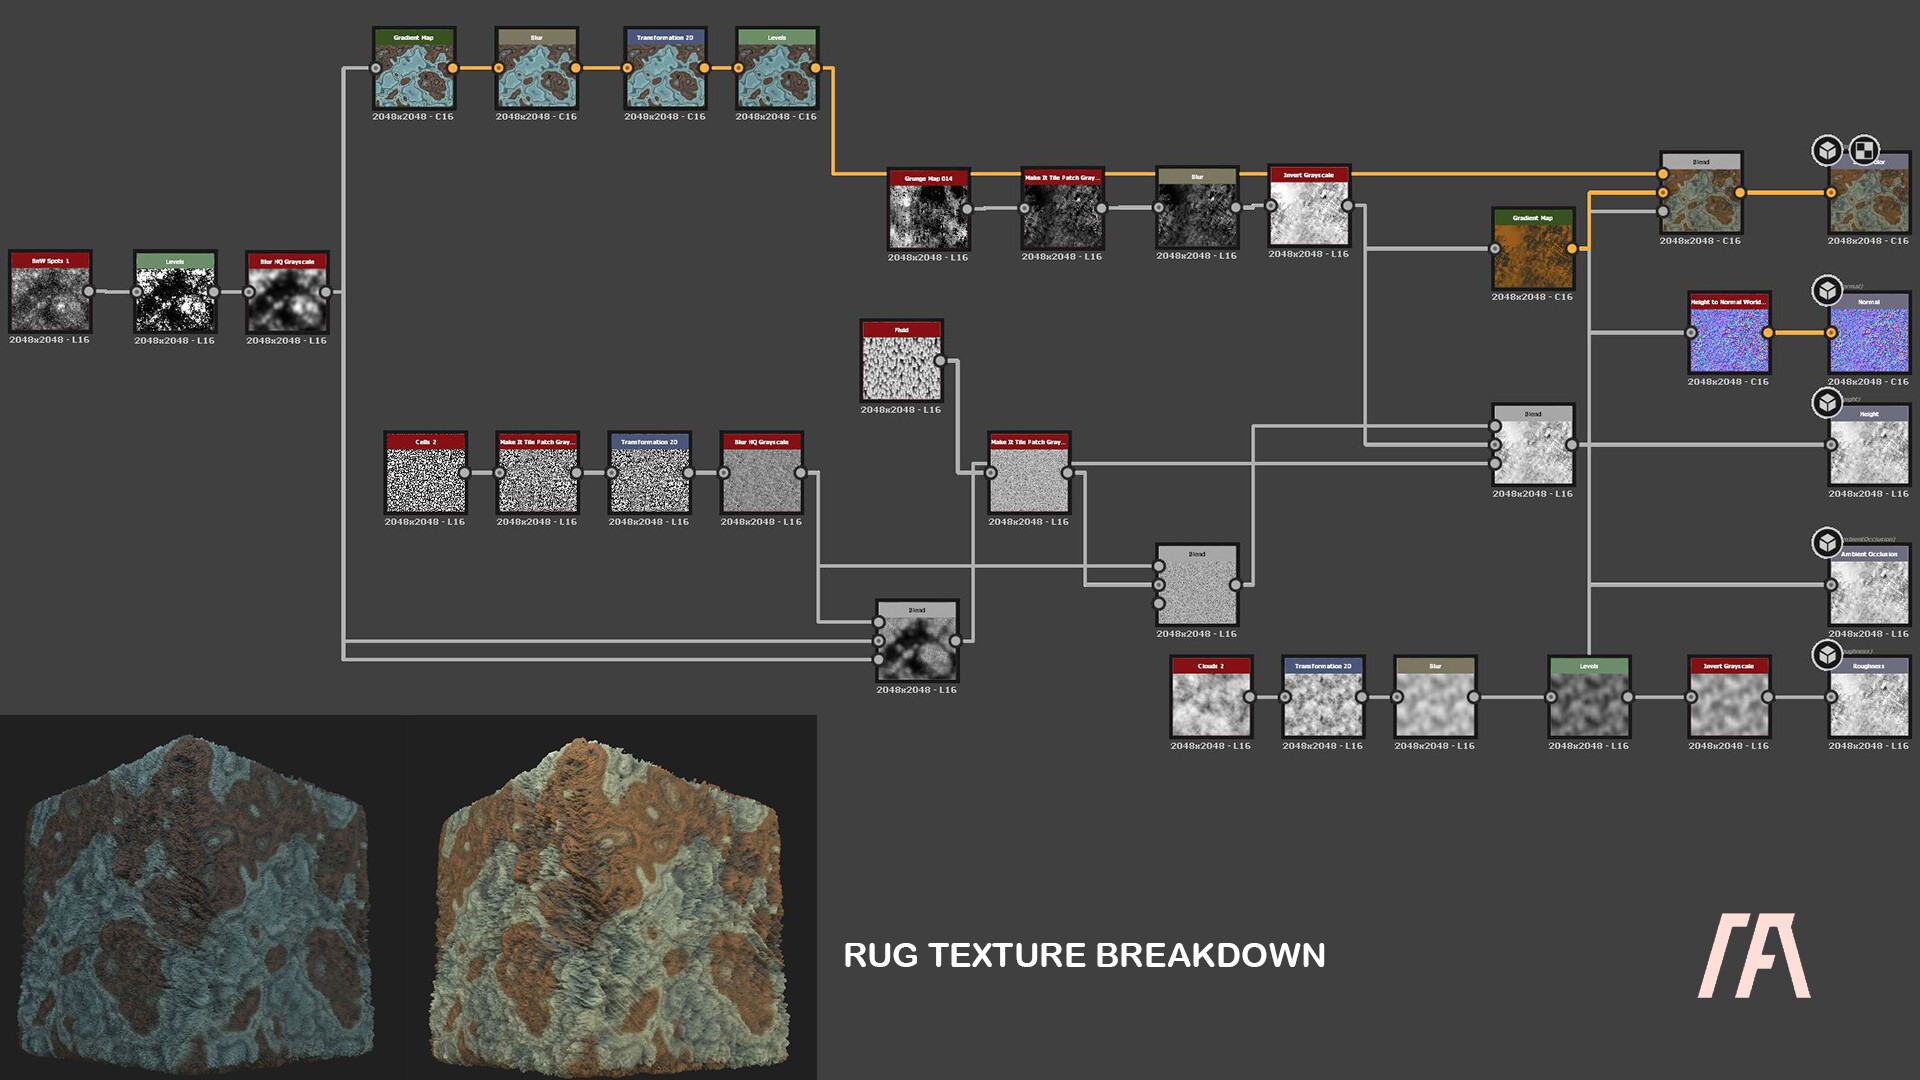Click the cube badge on the Roughness output

pyautogui.click(x=1827, y=655)
